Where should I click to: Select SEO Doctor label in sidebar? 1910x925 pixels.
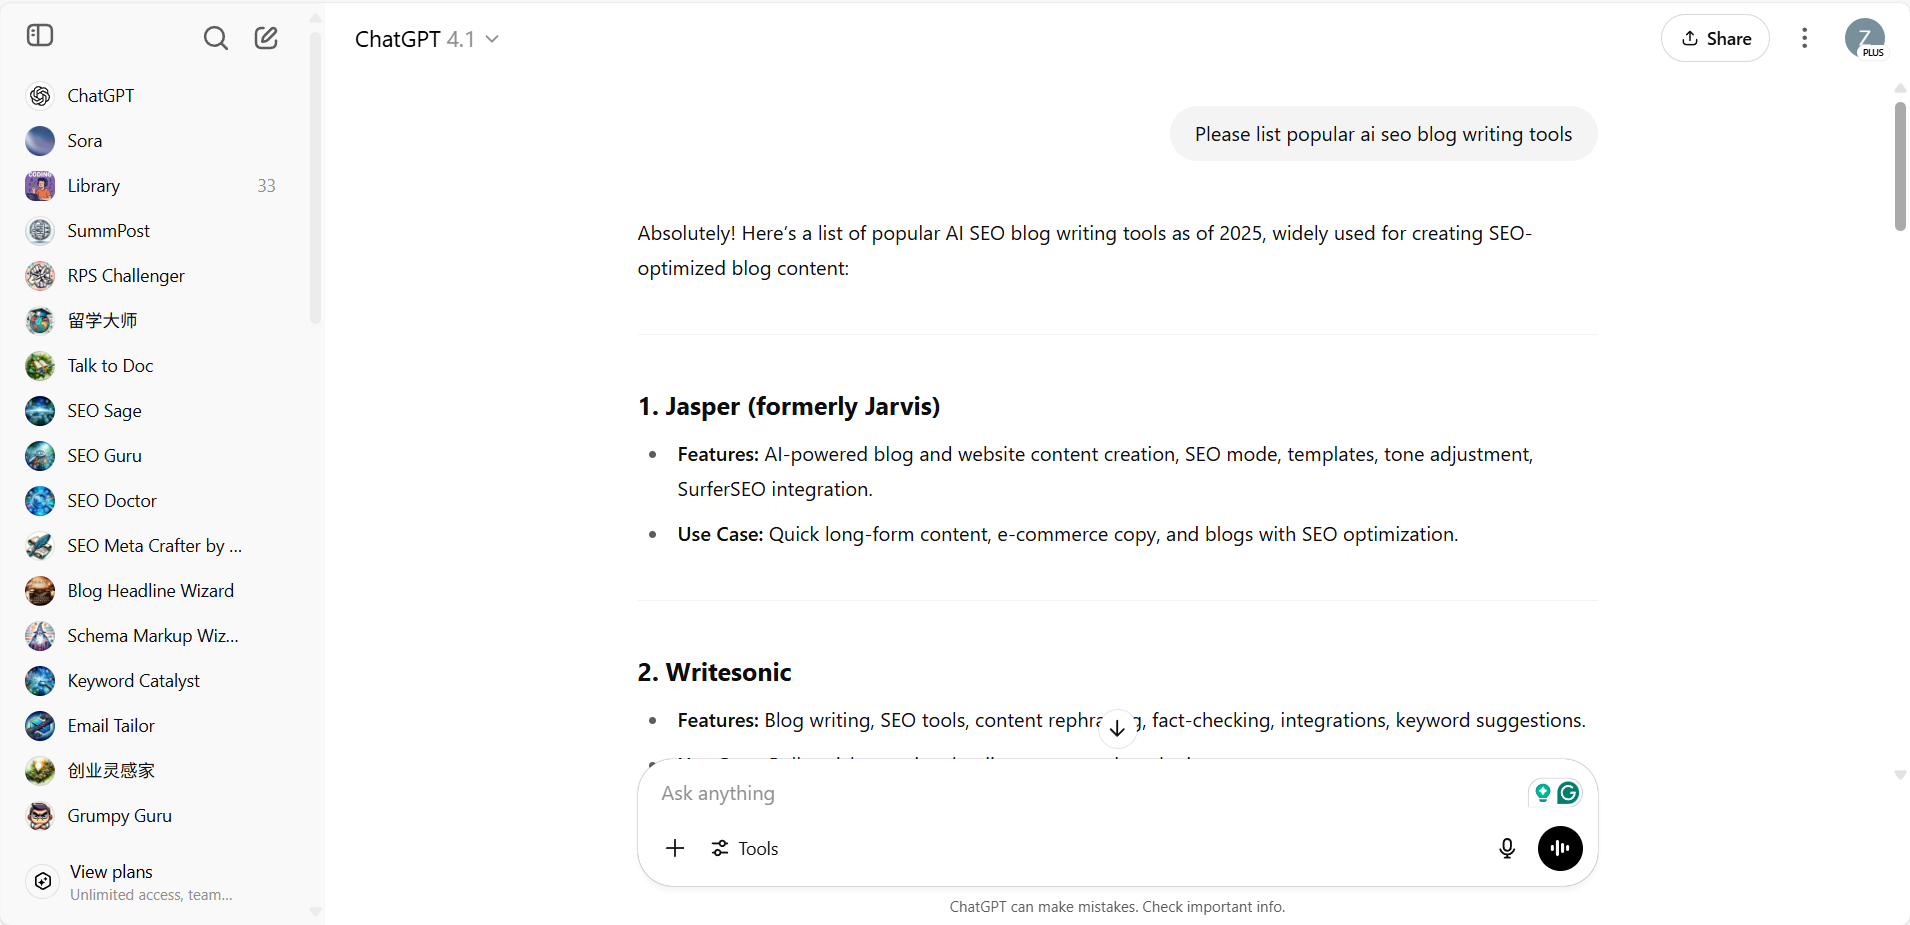pyautogui.click(x=112, y=501)
